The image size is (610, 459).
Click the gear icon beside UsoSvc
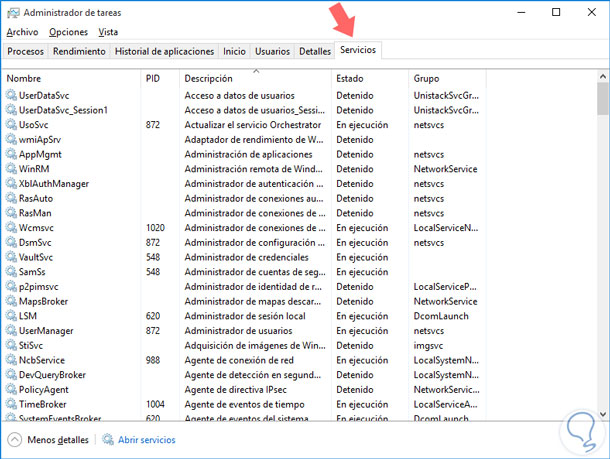tap(11, 124)
